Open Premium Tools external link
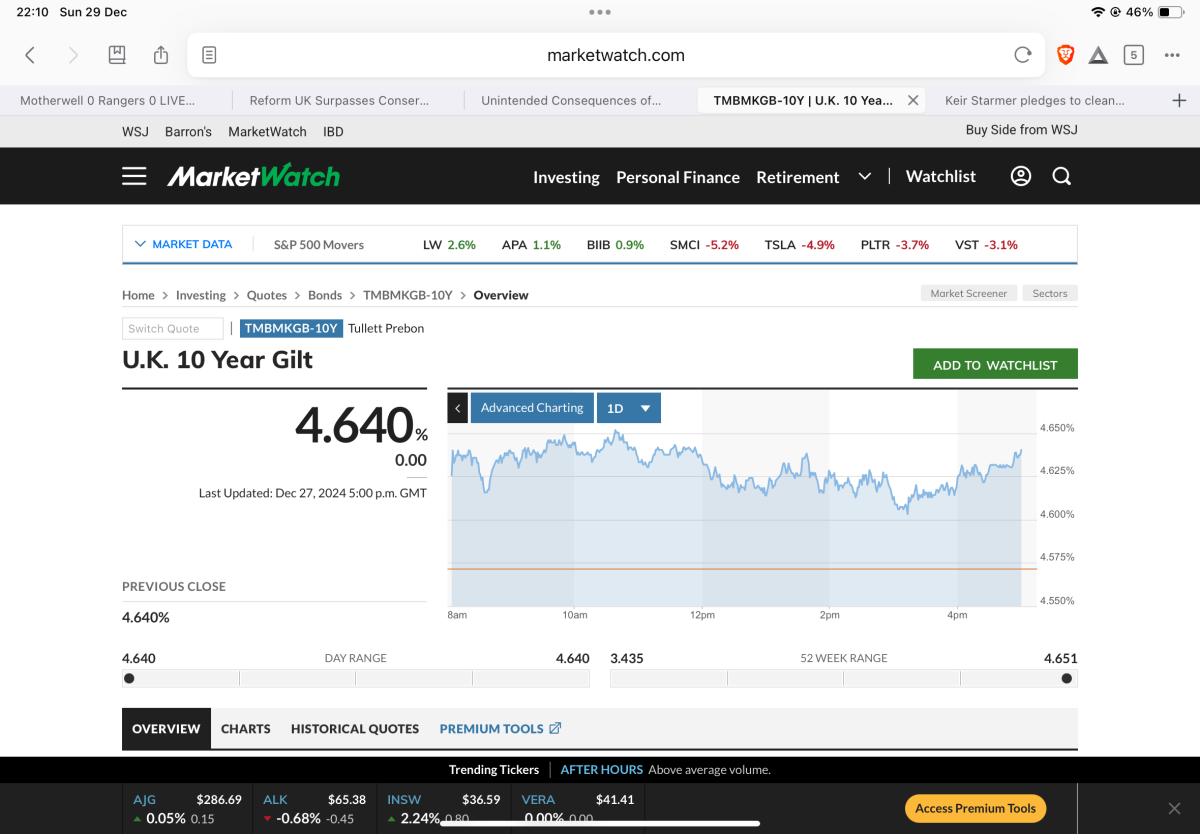This screenshot has height=834, width=1200. (x=500, y=729)
